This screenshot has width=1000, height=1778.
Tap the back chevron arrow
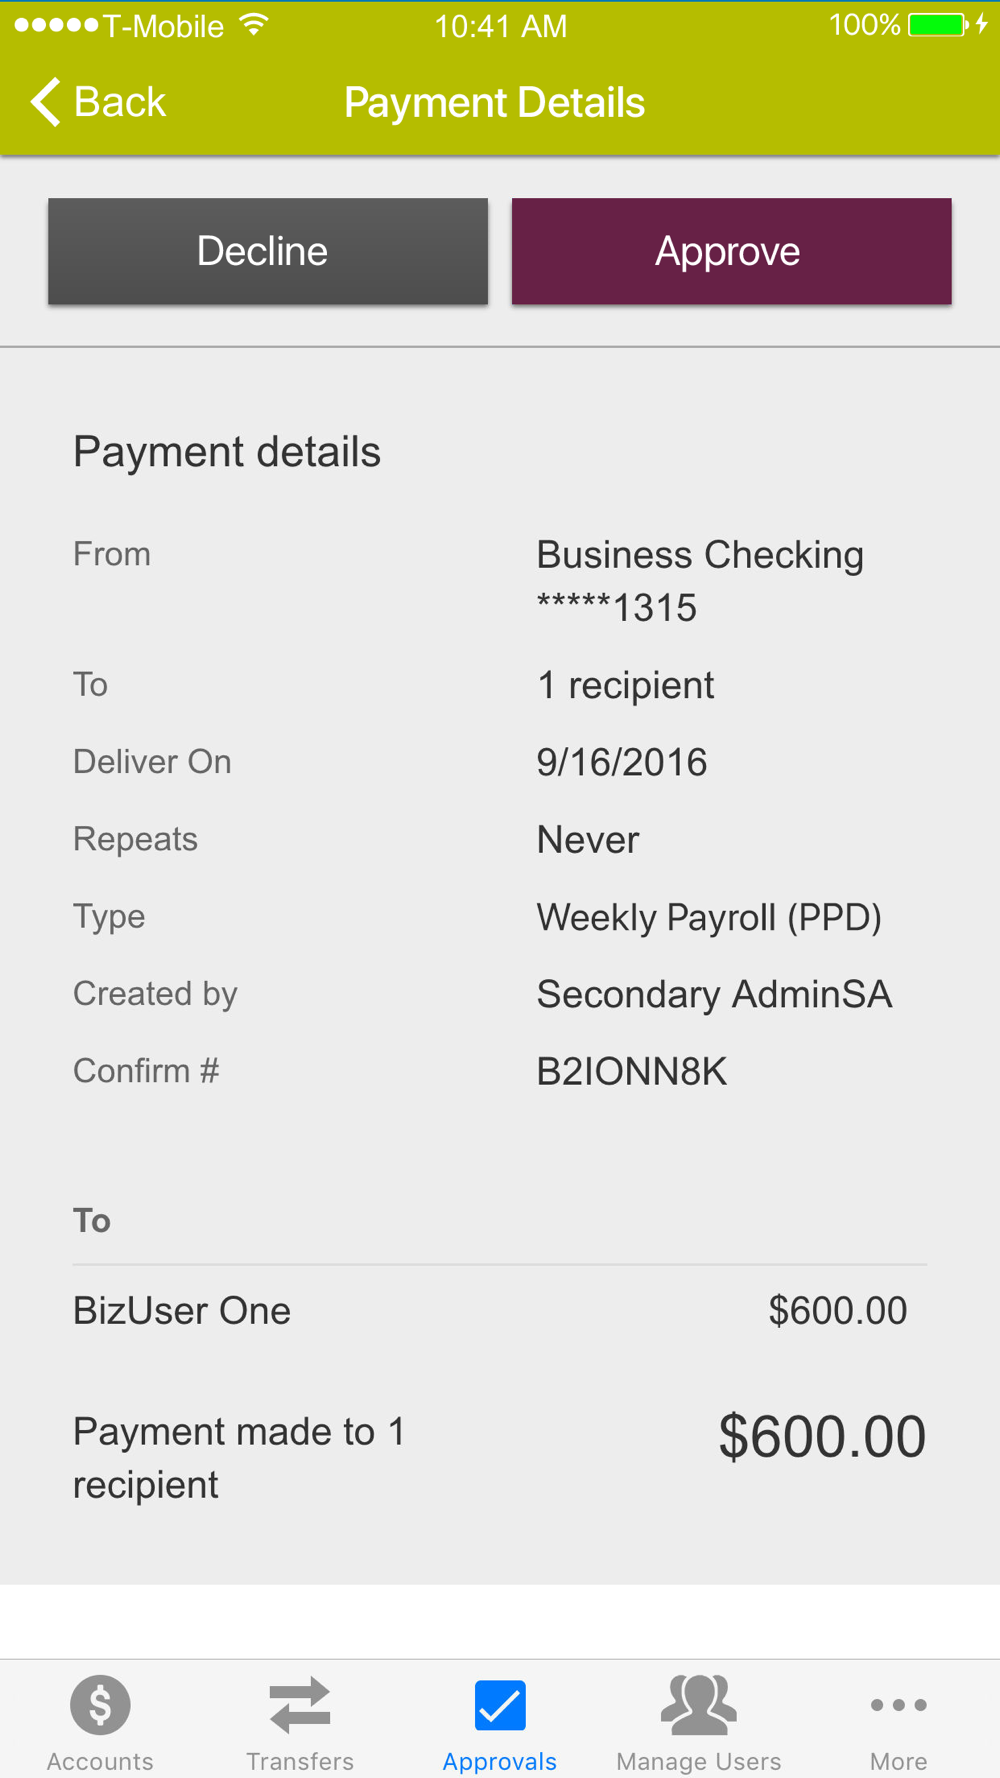click(x=45, y=102)
